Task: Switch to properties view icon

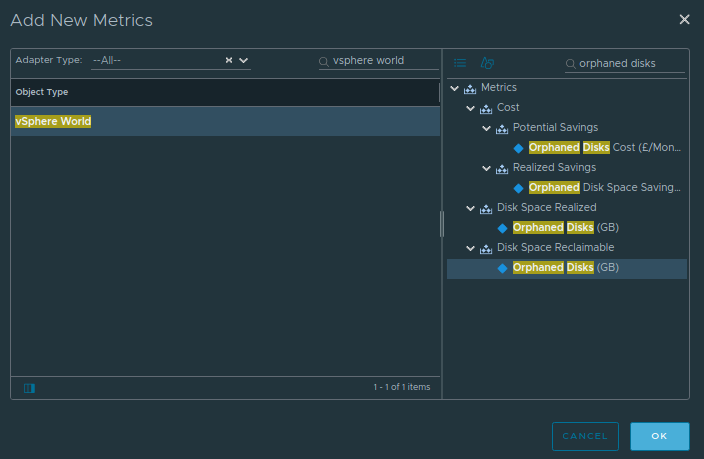Action: pyautogui.click(x=487, y=63)
